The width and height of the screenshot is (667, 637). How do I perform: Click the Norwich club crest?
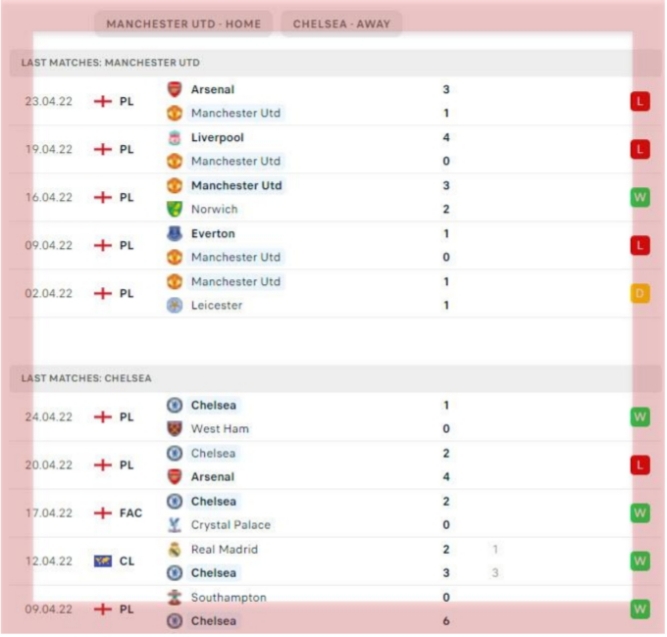[174, 209]
